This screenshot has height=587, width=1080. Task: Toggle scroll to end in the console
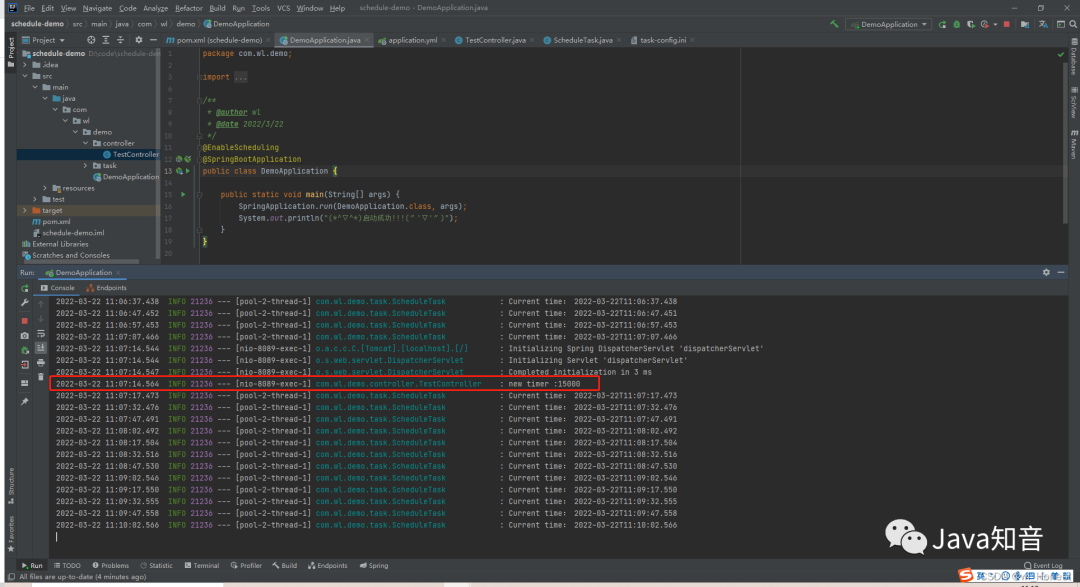coord(41,347)
